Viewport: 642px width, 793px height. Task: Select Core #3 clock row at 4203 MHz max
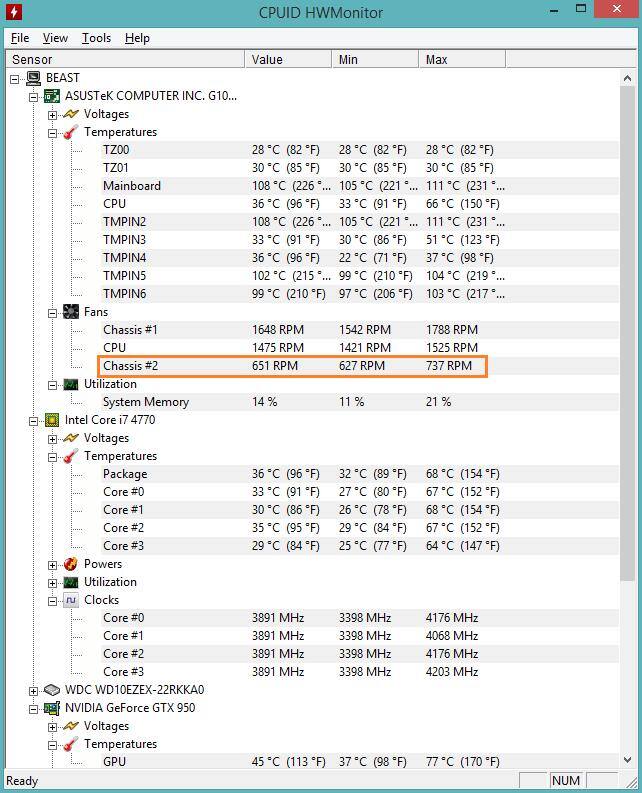(359, 672)
